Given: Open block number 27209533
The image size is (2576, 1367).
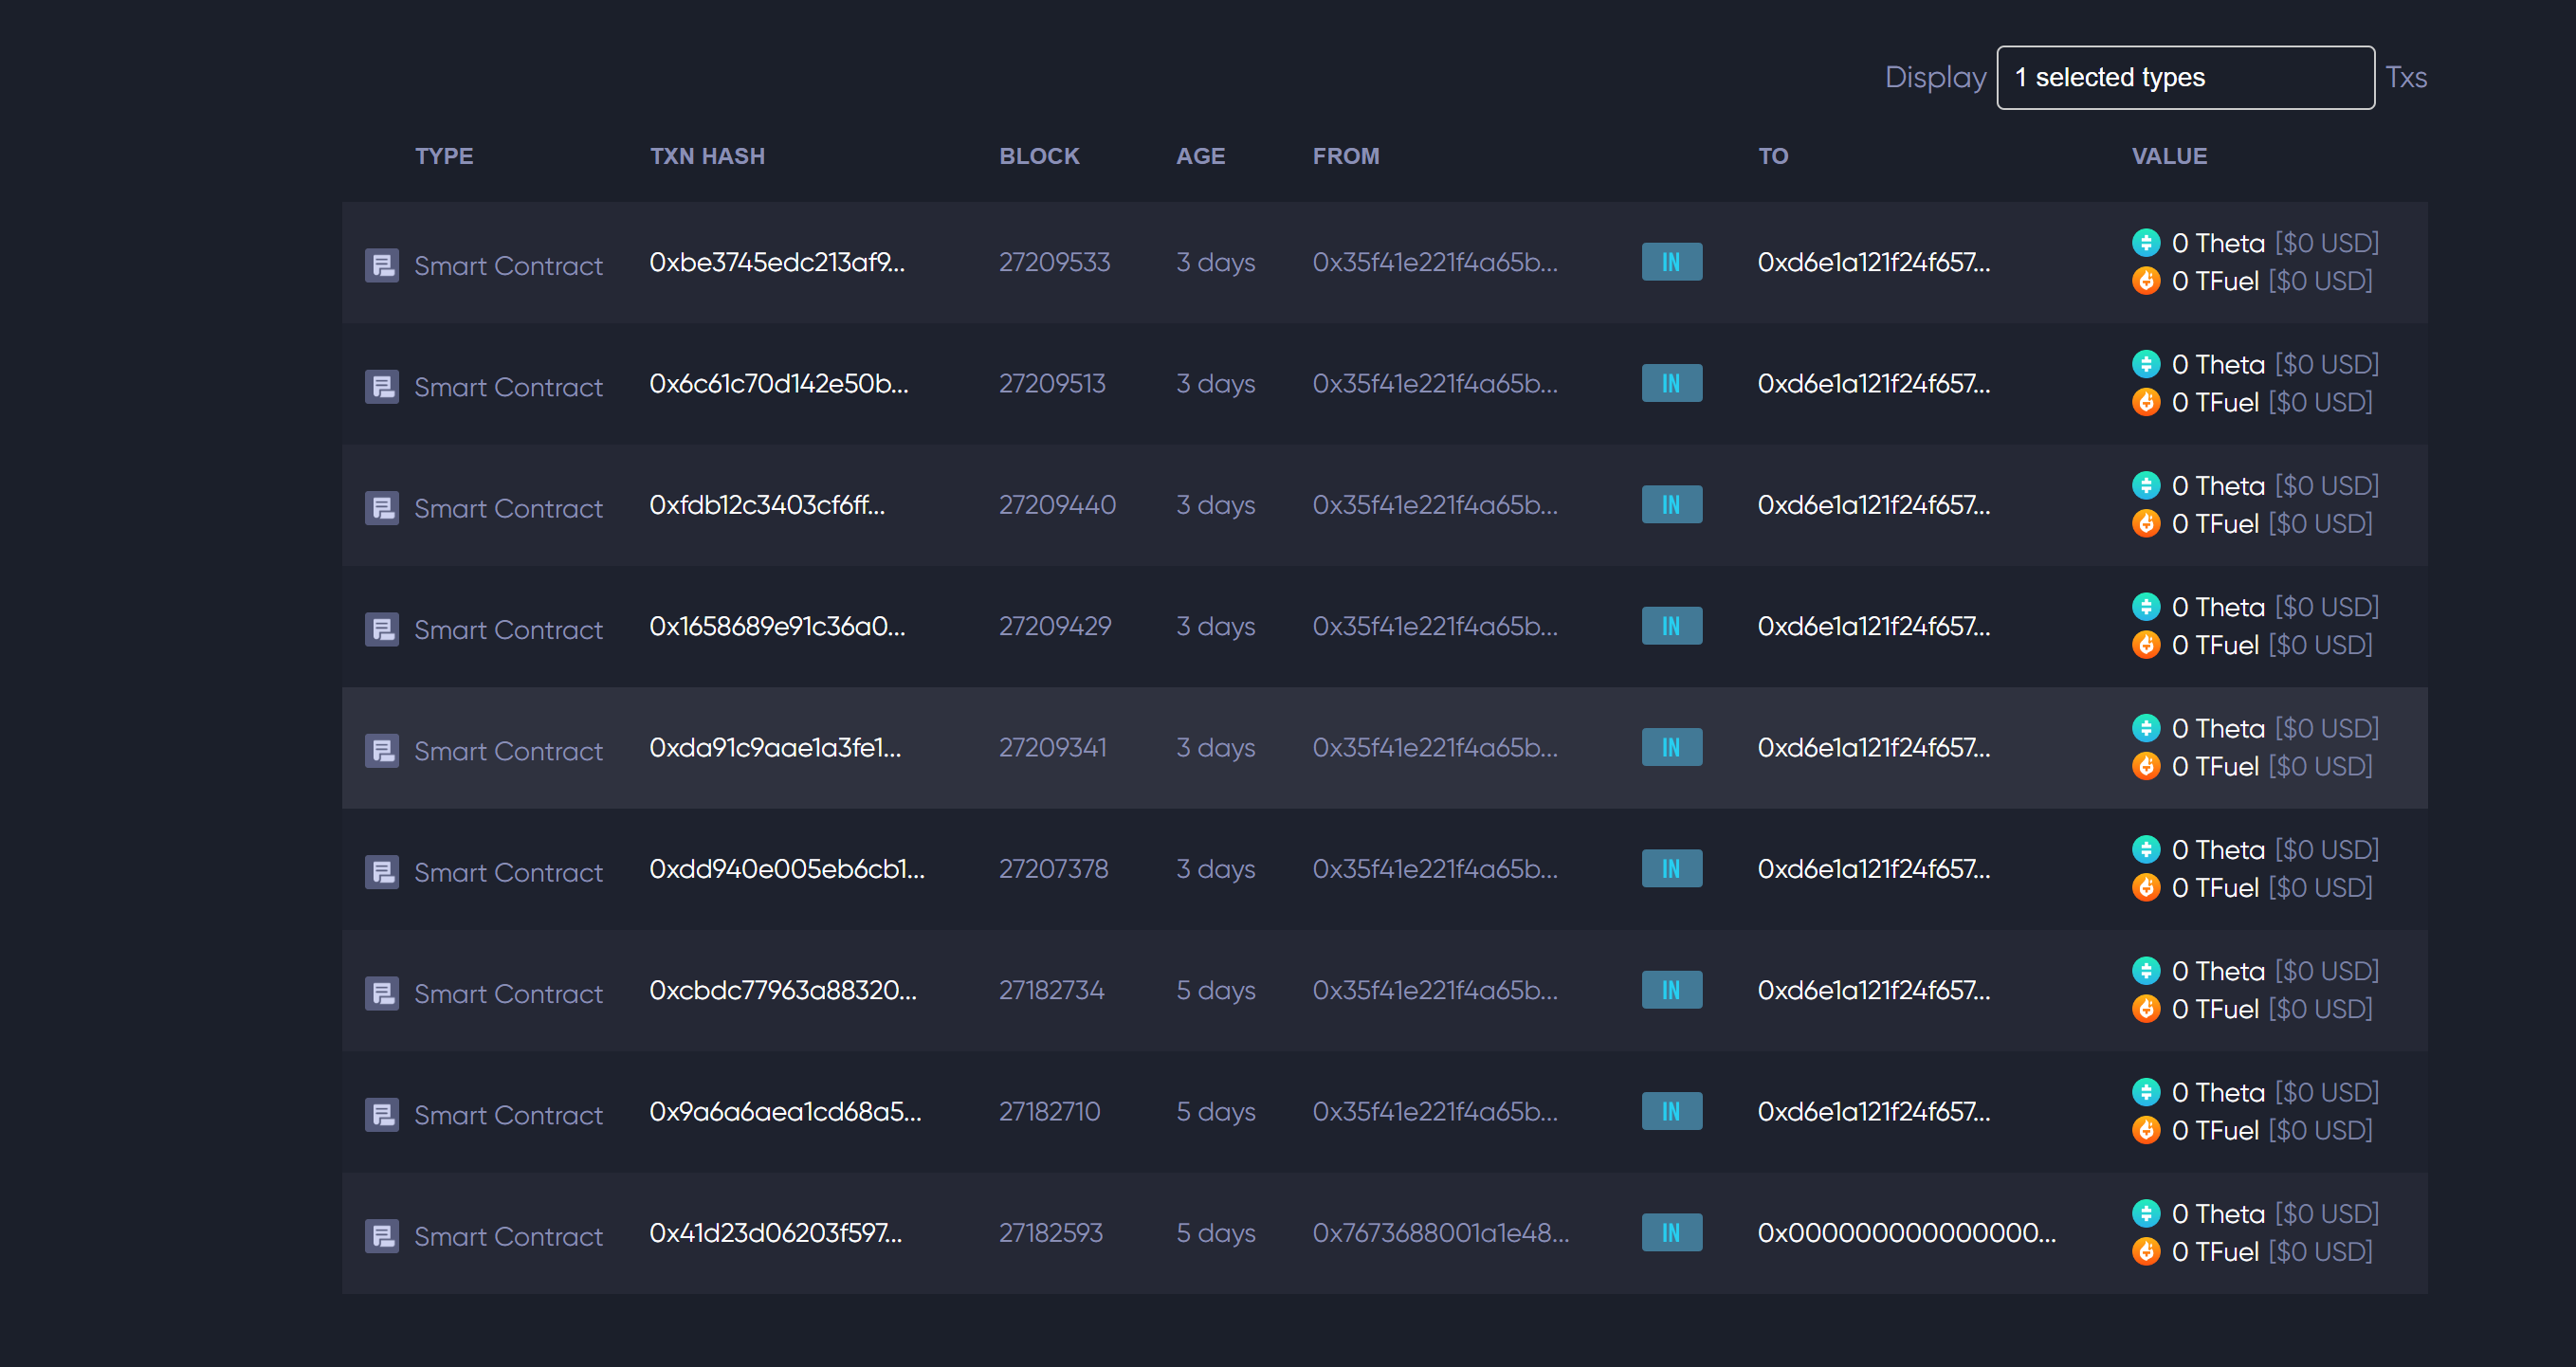Looking at the screenshot, I should [x=1054, y=262].
